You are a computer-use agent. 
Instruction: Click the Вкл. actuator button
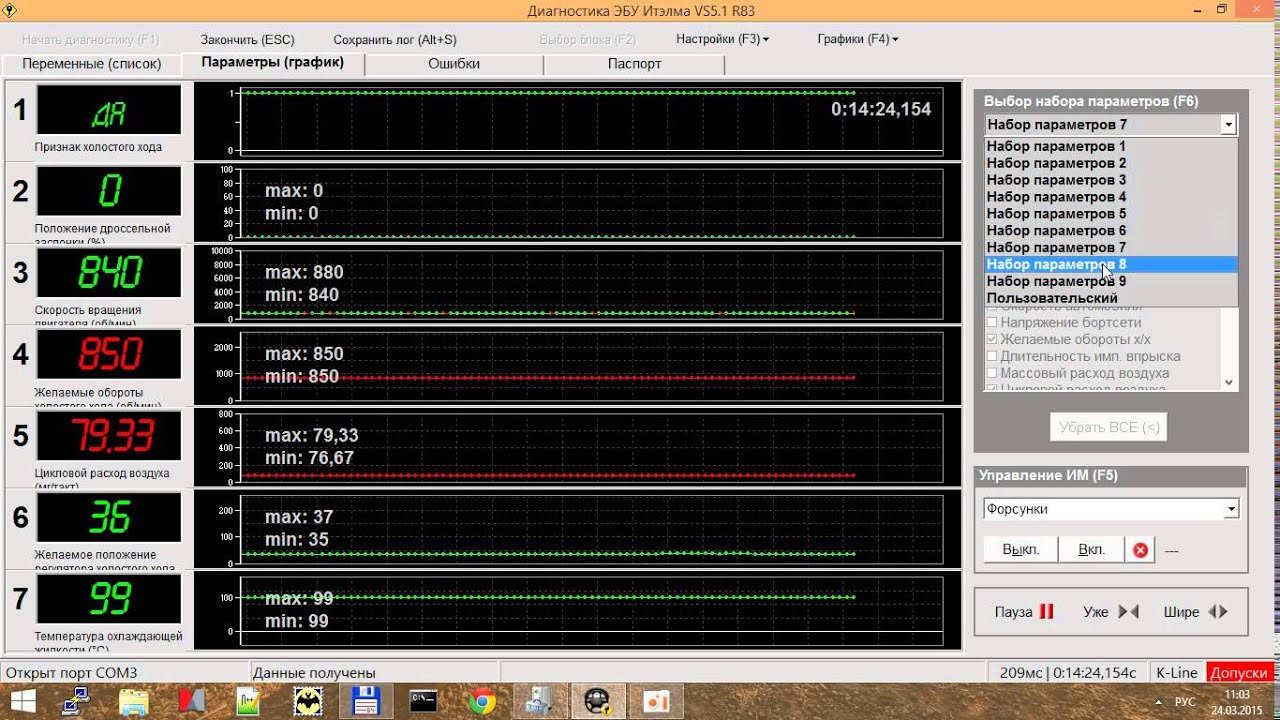point(1091,550)
